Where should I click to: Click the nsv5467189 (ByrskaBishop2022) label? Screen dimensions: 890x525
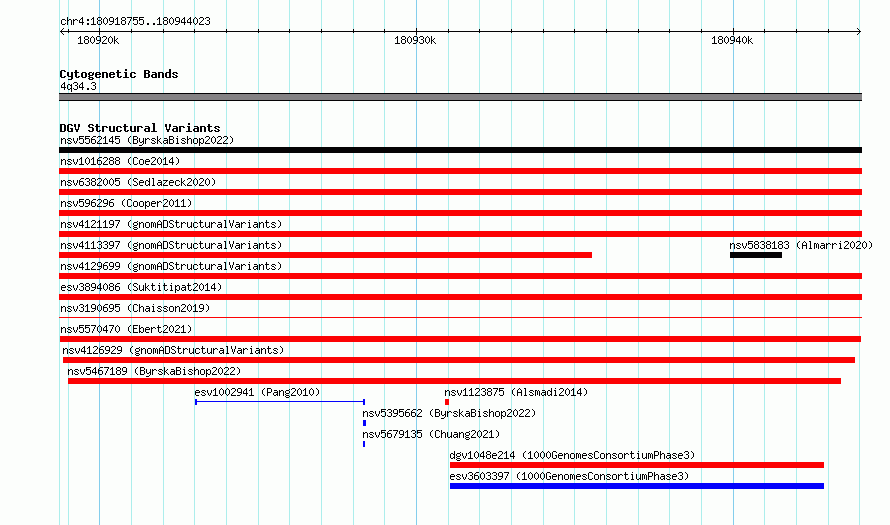(x=154, y=371)
